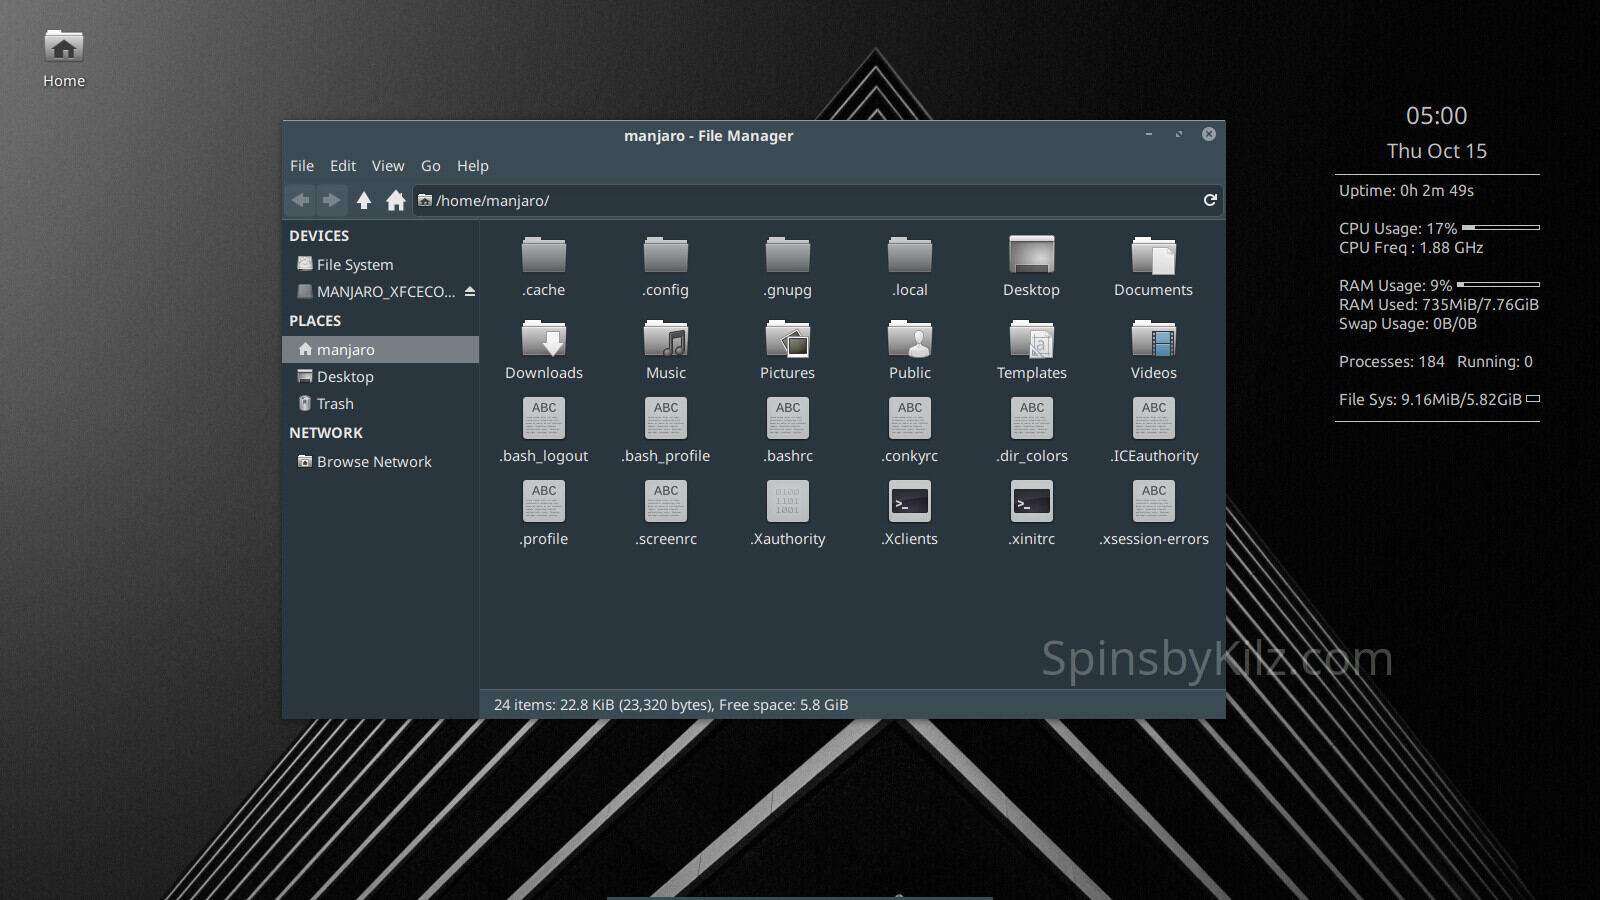Select Trash in the Places sidebar
Viewport: 1600px width, 900px height.
[x=335, y=404]
